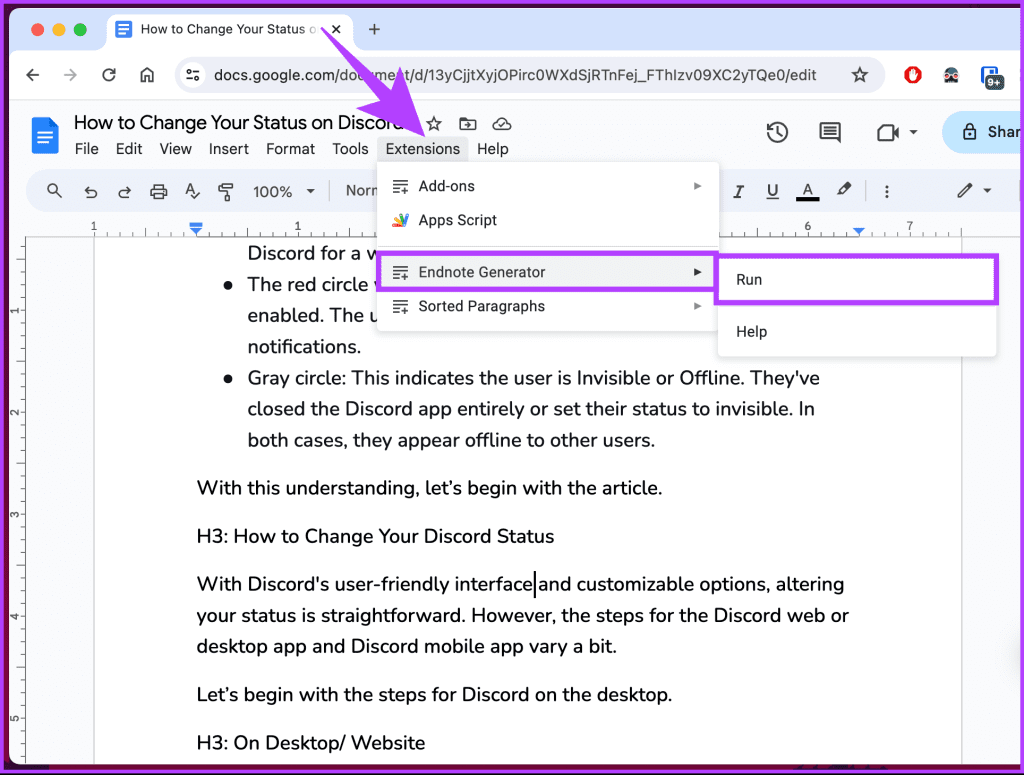Star this document
Screen dimensions: 1024x775
pyautogui.click(x=434, y=124)
